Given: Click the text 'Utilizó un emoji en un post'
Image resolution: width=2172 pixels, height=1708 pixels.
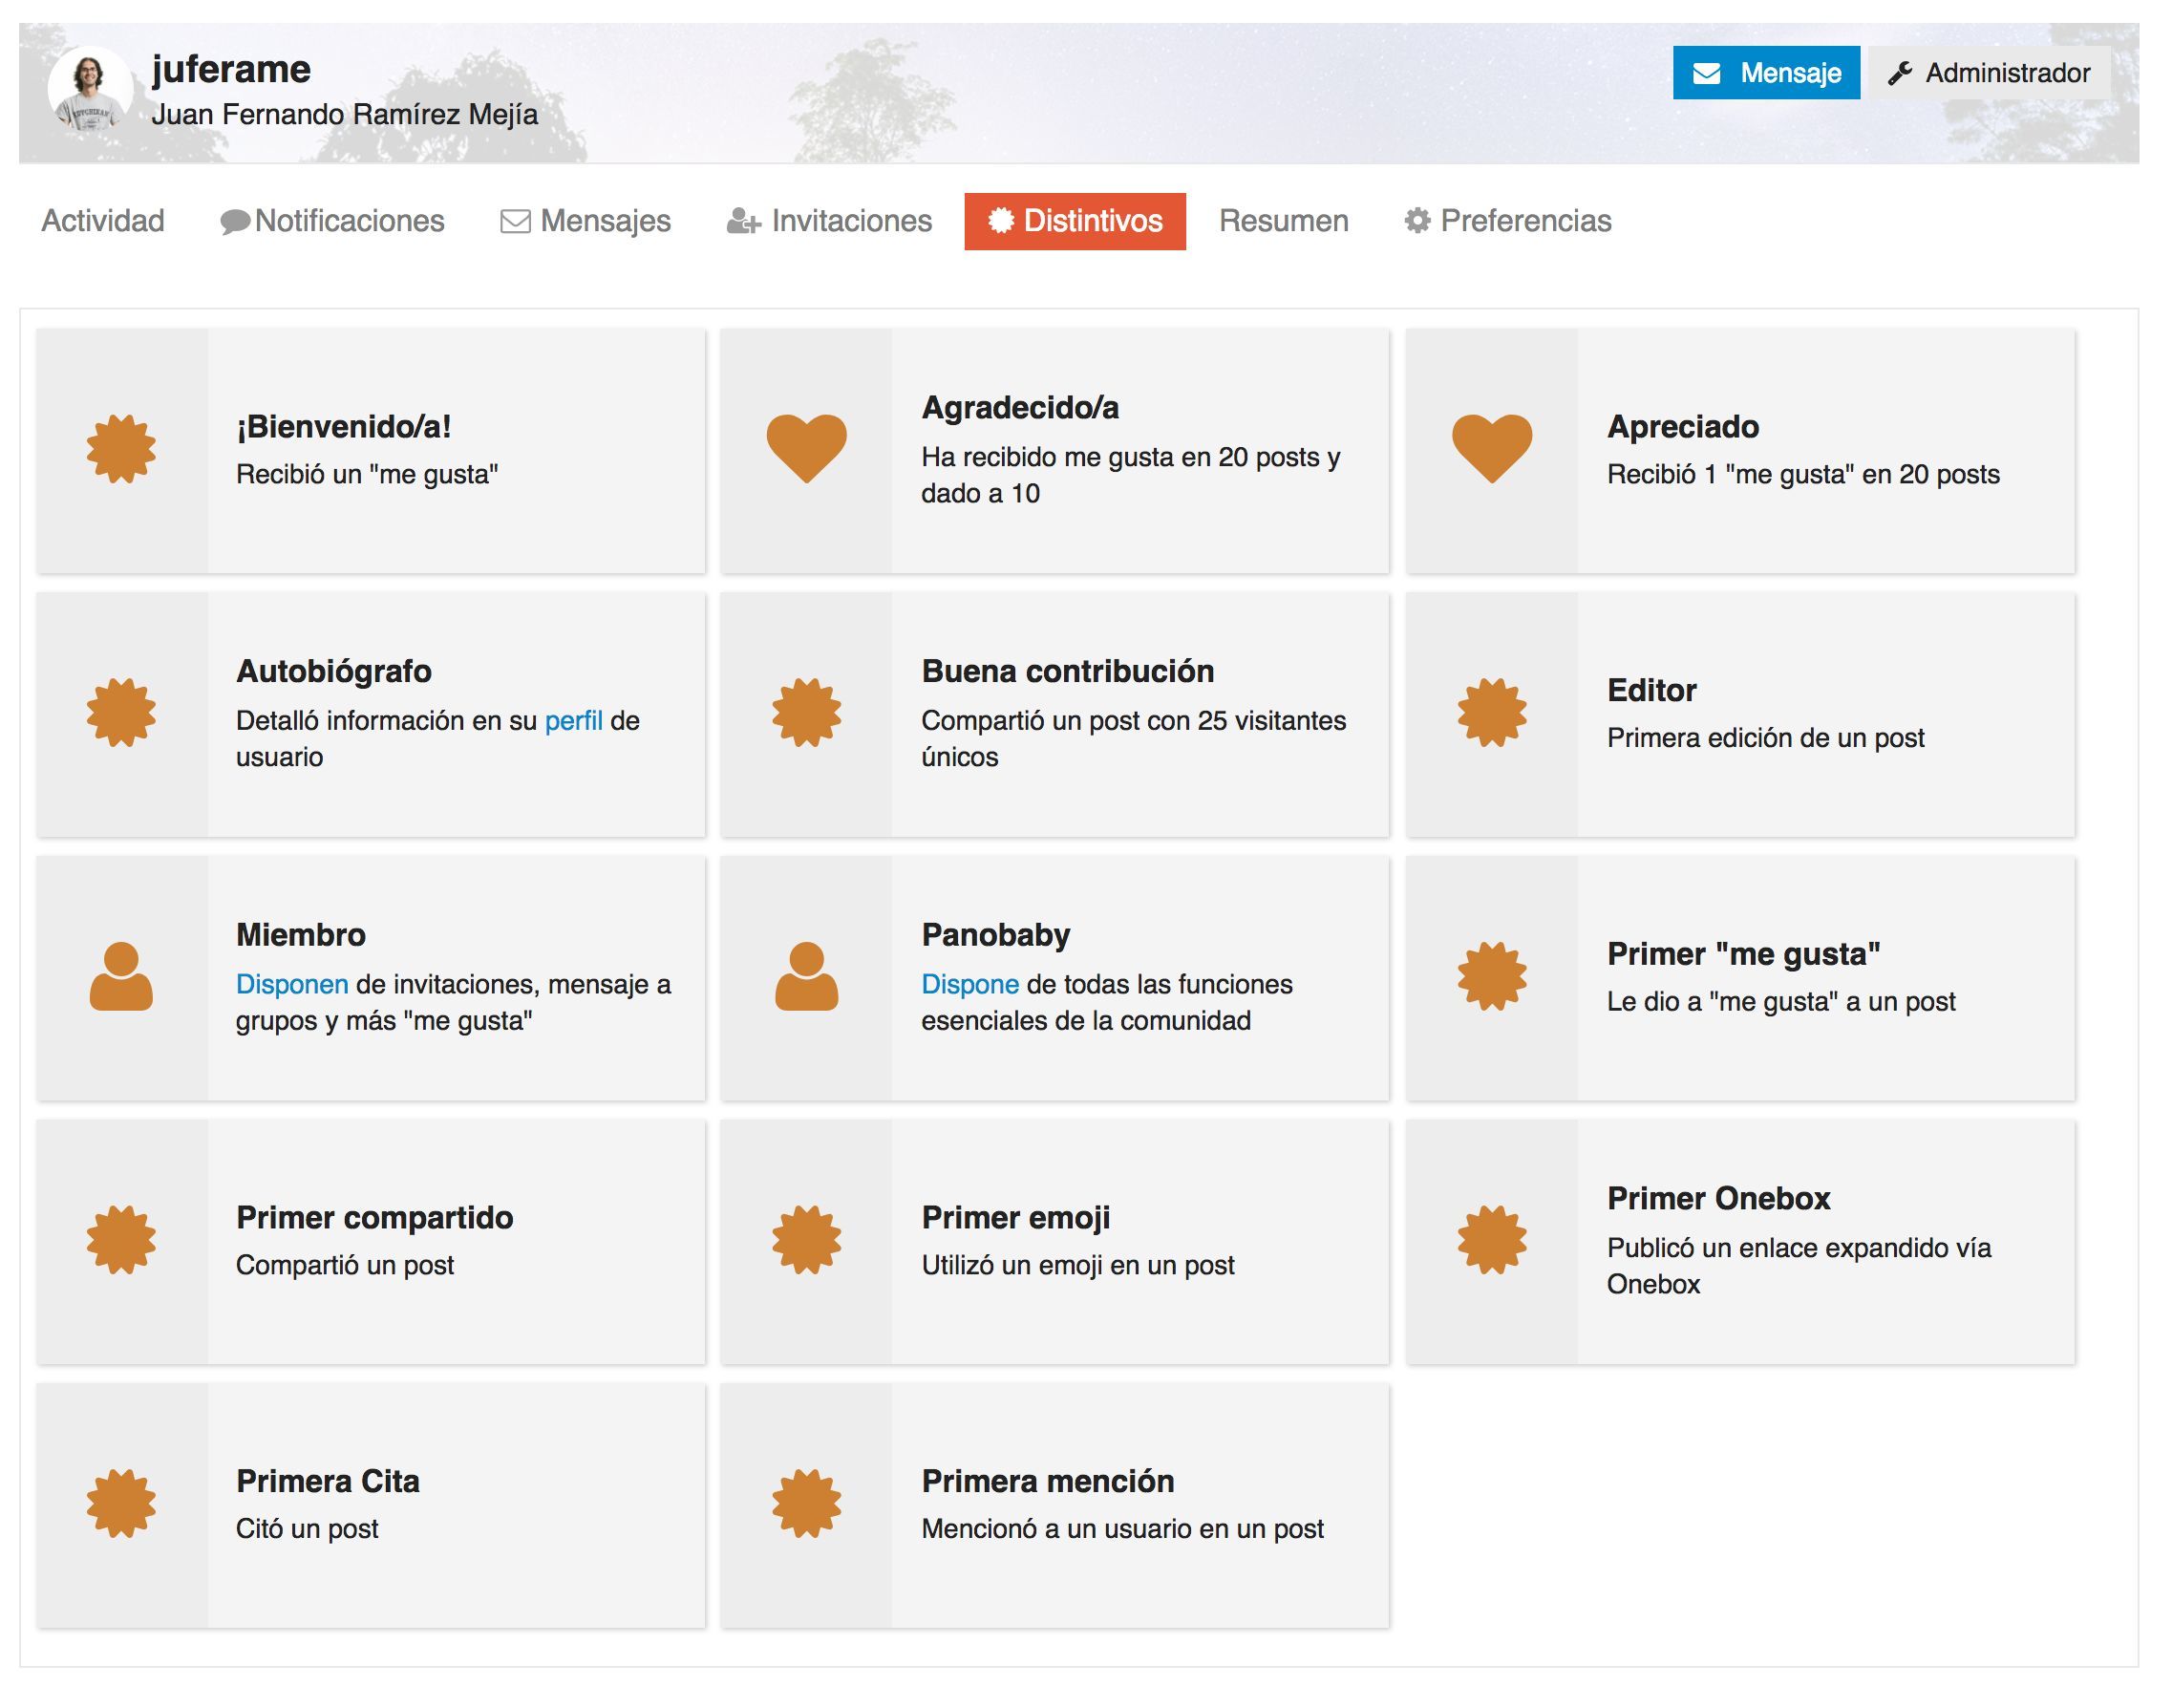Looking at the screenshot, I should 1078,1266.
